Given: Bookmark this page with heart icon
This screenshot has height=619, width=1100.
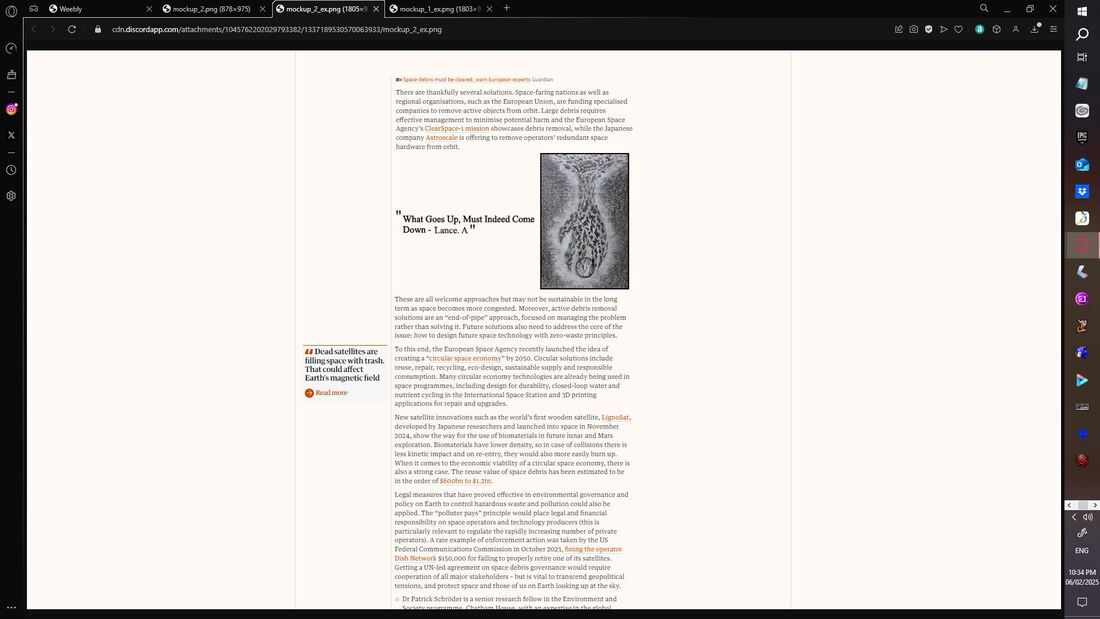Looking at the screenshot, I should pyautogui.click(x=958, y=29).
